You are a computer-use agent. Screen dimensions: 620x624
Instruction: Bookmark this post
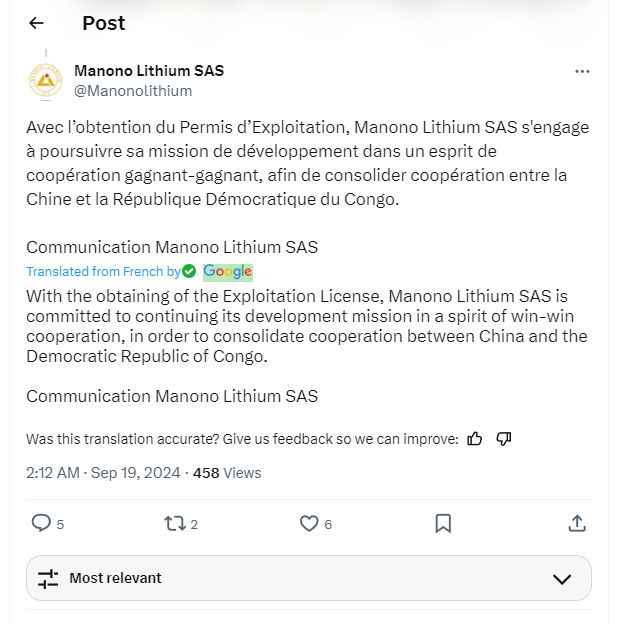pyautogui.click(x=443, y=523)
